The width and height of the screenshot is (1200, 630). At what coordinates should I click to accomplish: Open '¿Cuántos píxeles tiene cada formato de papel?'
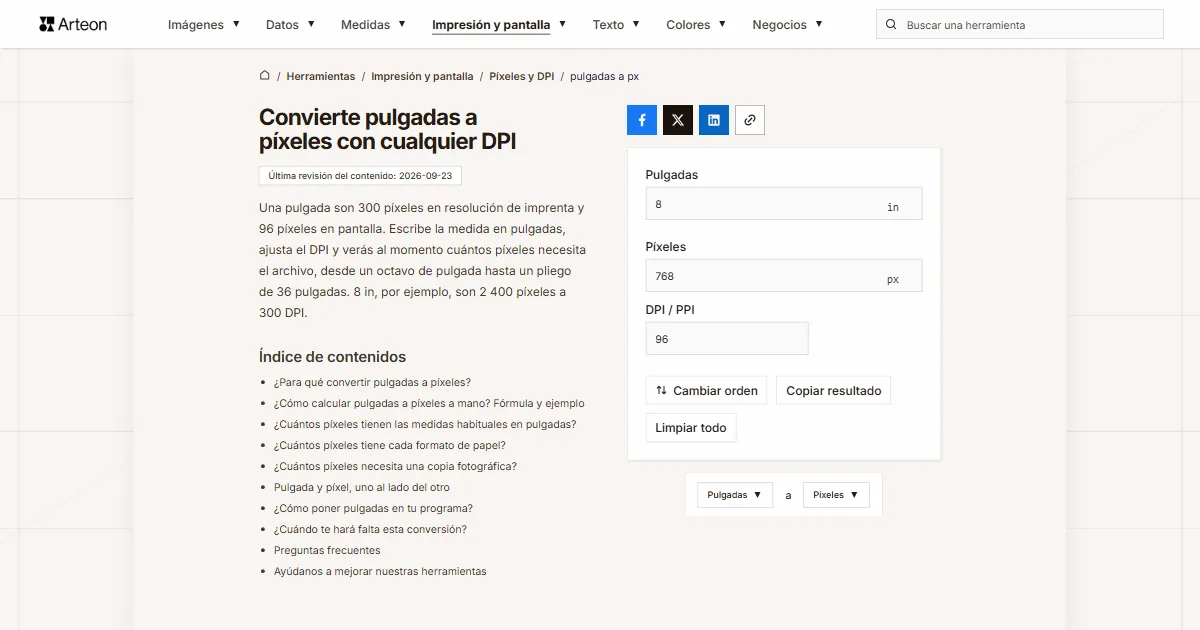tap(390, 445)
